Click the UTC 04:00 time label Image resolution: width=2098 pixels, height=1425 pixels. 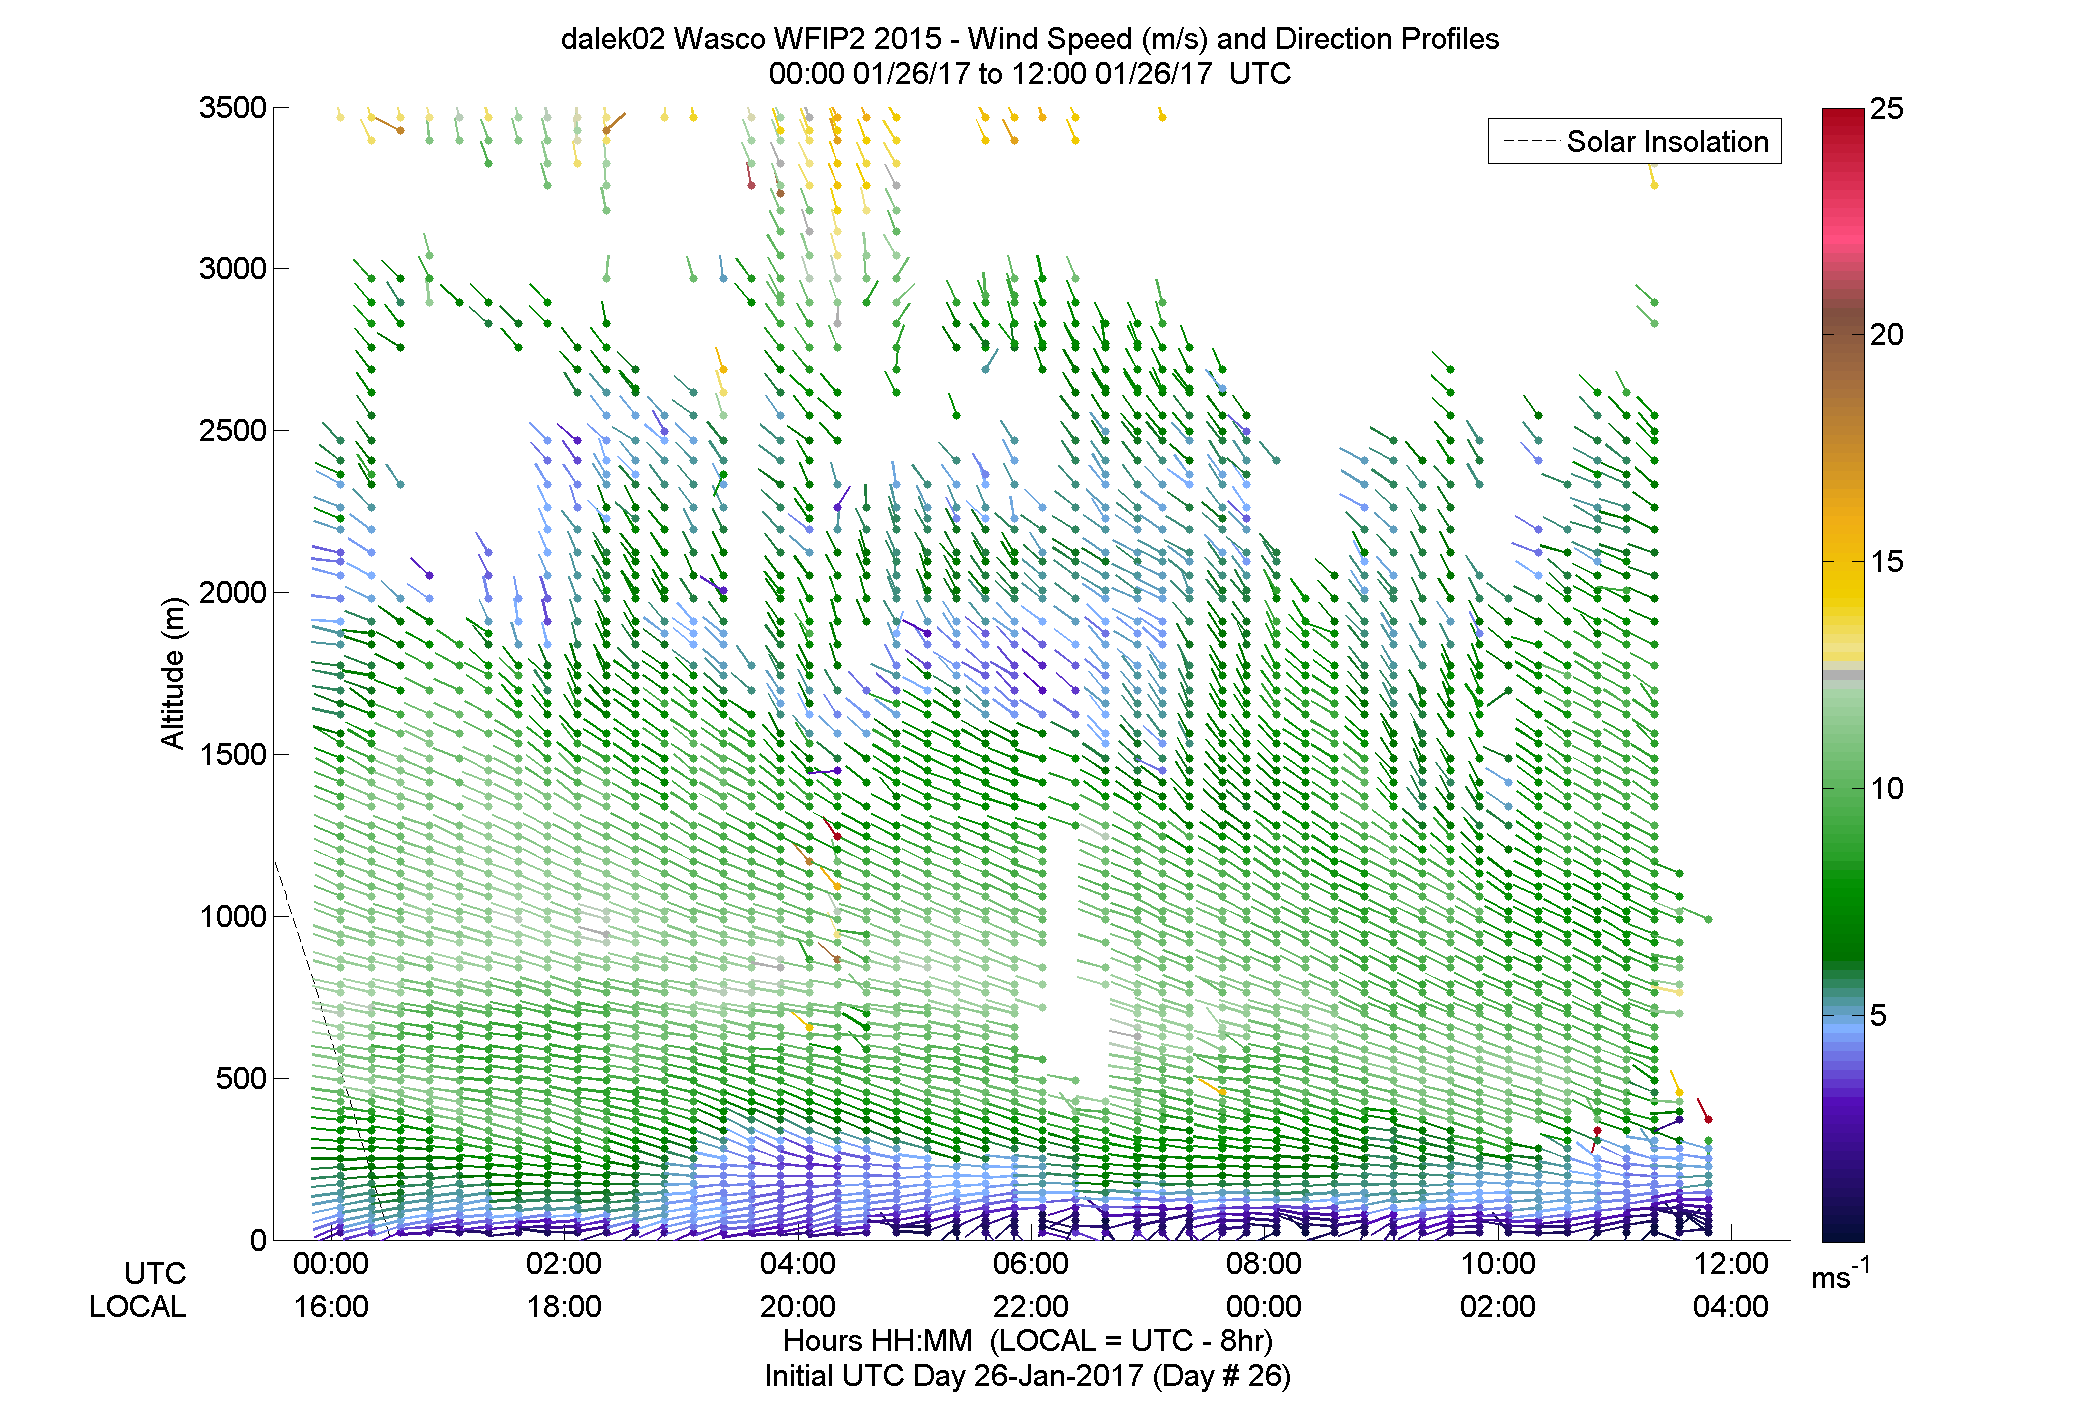[798, 1264]
